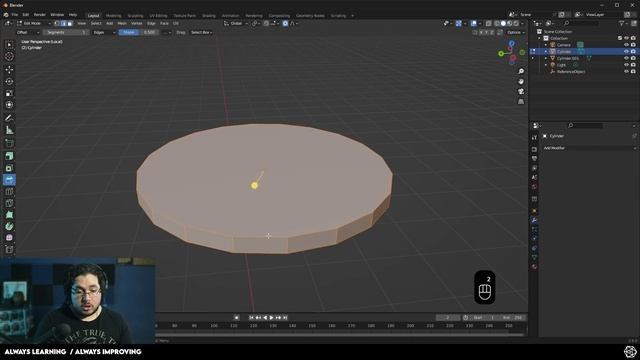Viewport: 640px width, 360px height.
Task: Toggle X-ray viewport display
Action: [x=489, y=23]
